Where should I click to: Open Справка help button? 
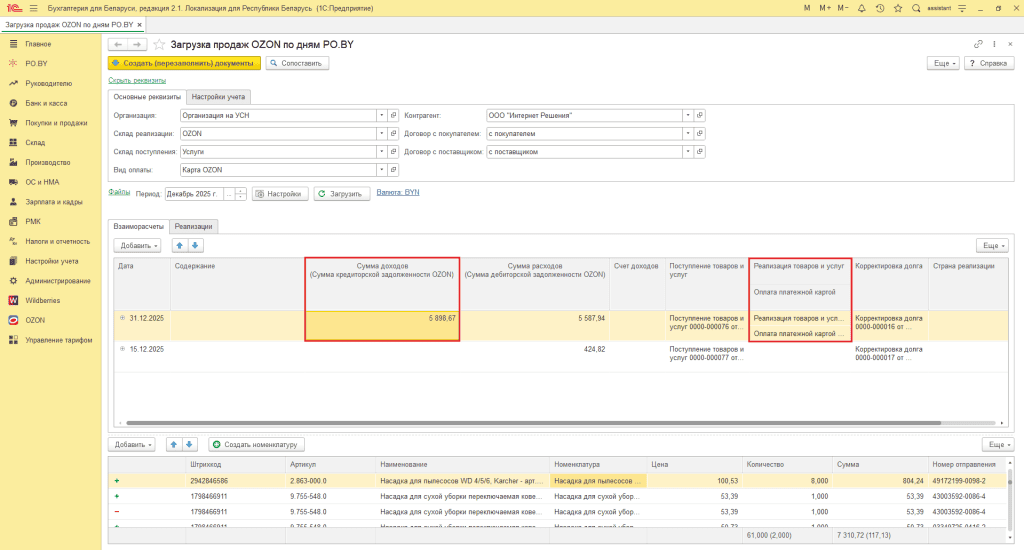[989, 63]
